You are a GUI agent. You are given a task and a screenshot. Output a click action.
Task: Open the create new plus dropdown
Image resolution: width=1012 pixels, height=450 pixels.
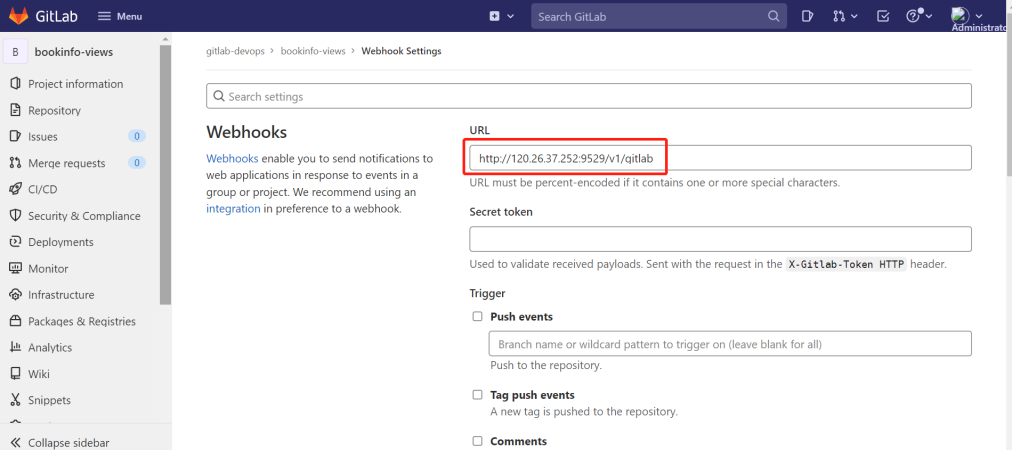point(501,16)
